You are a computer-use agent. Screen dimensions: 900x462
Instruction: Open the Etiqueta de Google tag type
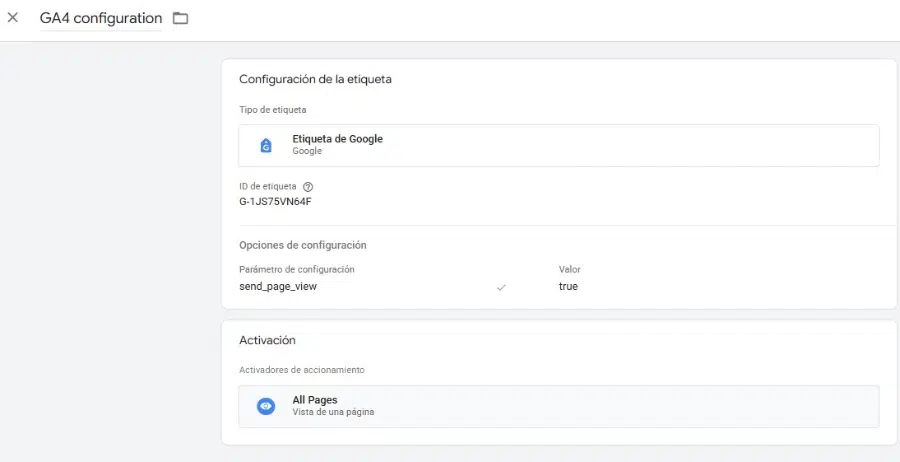(558, 145)
